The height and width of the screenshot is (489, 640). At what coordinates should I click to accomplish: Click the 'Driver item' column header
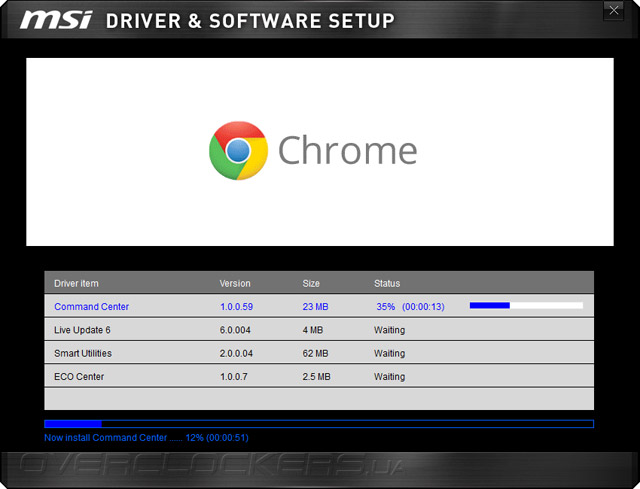click(76, 283)
